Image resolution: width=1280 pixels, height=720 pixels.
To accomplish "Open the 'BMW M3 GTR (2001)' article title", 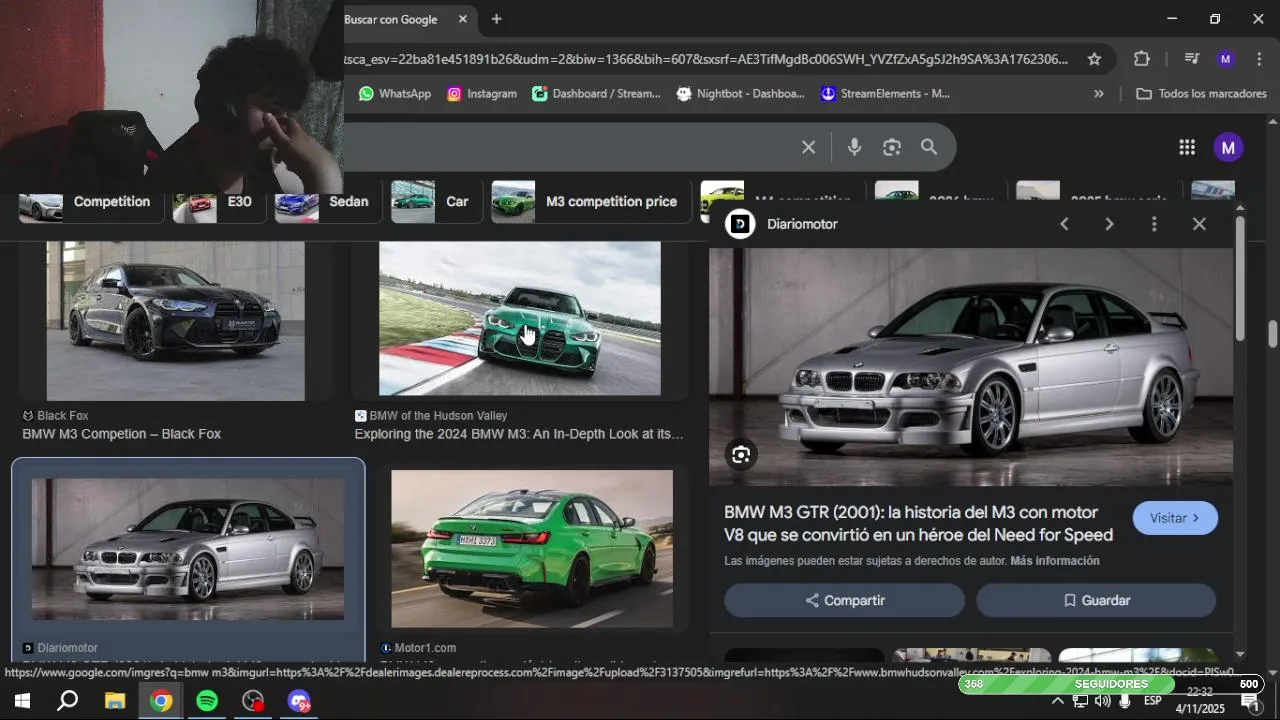I will click(x=918, y=523).
